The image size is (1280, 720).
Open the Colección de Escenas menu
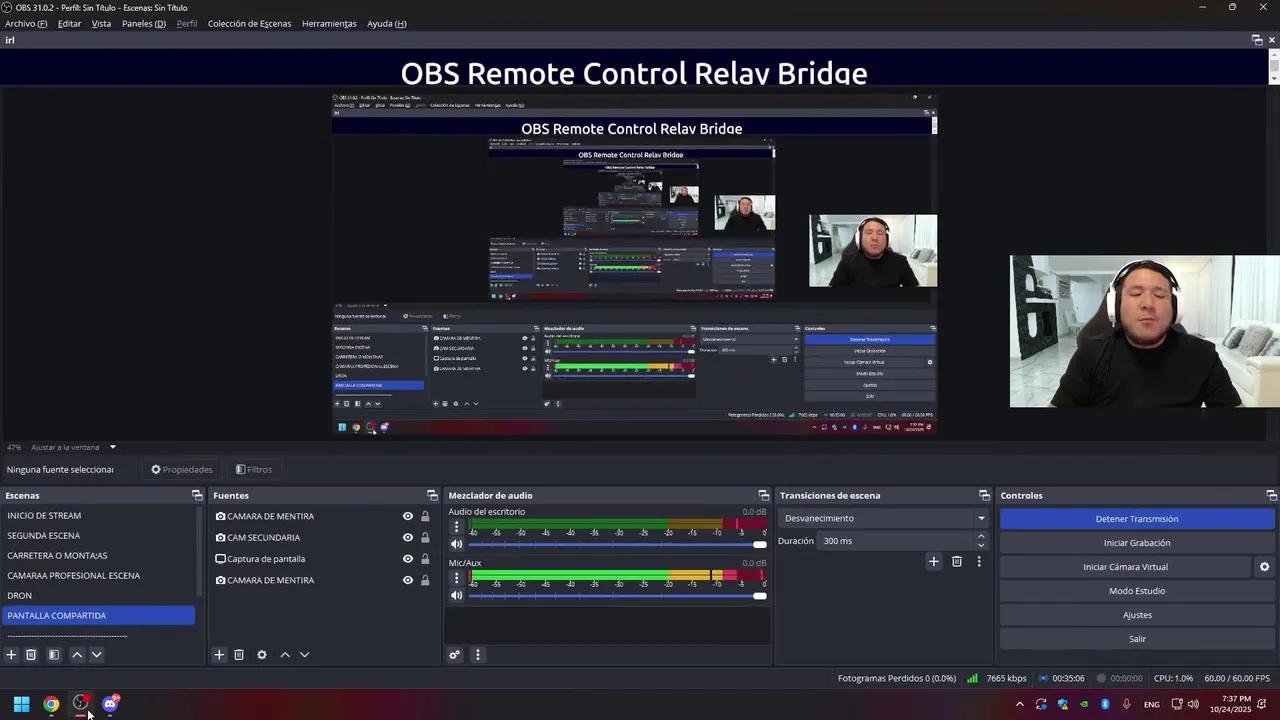point(249,23)
